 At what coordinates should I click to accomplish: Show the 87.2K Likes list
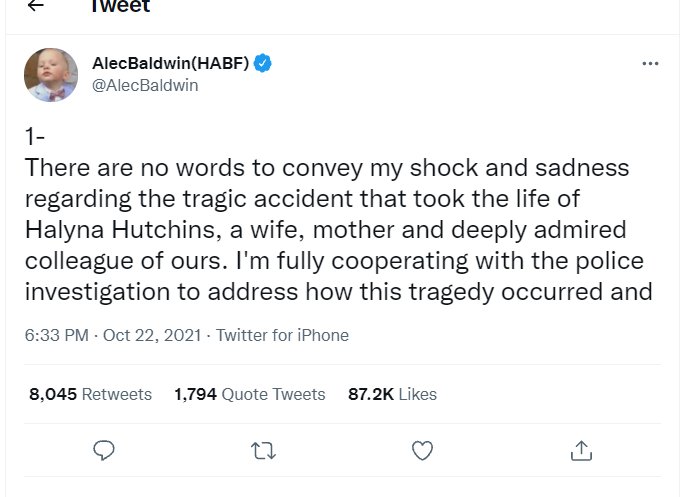tap(392, 394)
